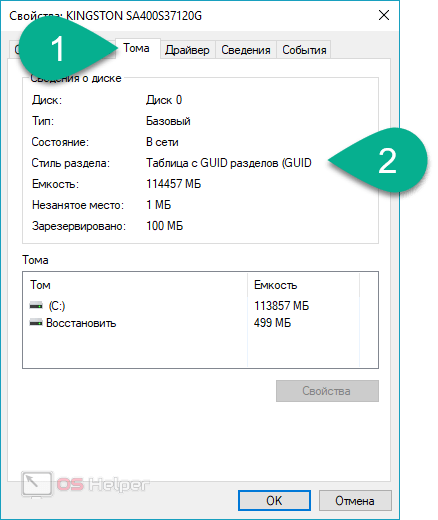Click the Незанятое место label
The image size is (438, 520).
78,205
